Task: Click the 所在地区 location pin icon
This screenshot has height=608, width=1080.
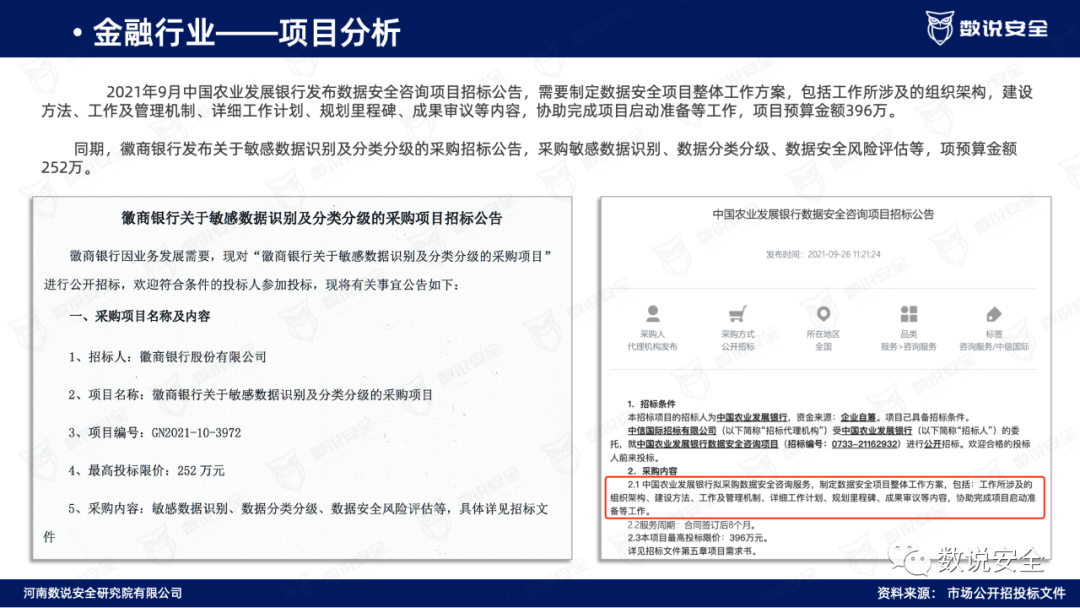Action: coord(823,314)
